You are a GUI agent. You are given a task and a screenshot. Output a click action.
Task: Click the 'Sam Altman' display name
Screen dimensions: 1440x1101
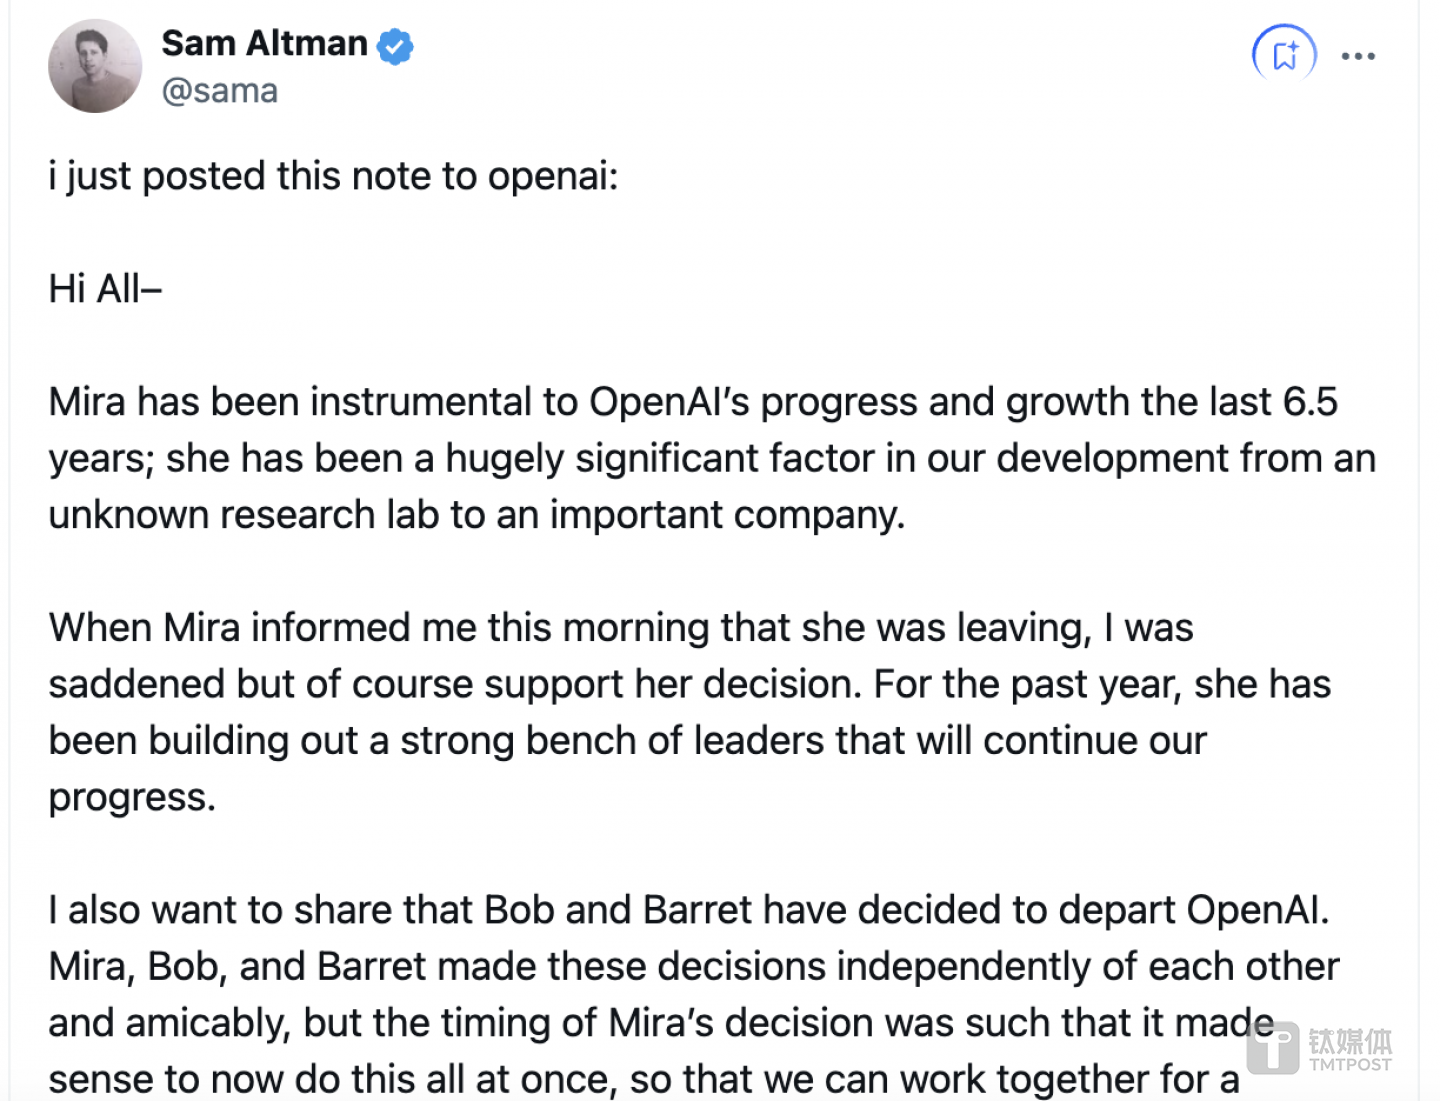tap(265, 44)
